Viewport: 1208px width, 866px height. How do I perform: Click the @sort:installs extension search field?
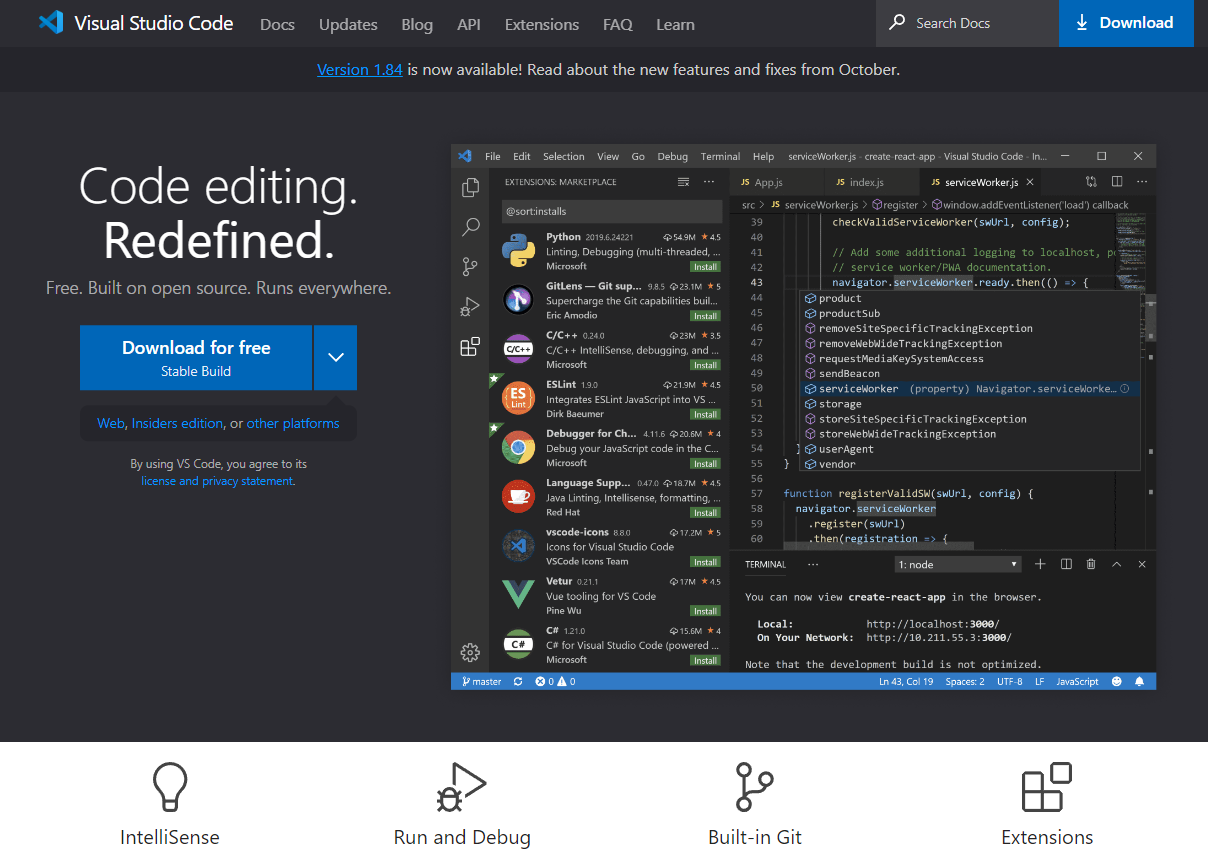(x=612, y=211)
